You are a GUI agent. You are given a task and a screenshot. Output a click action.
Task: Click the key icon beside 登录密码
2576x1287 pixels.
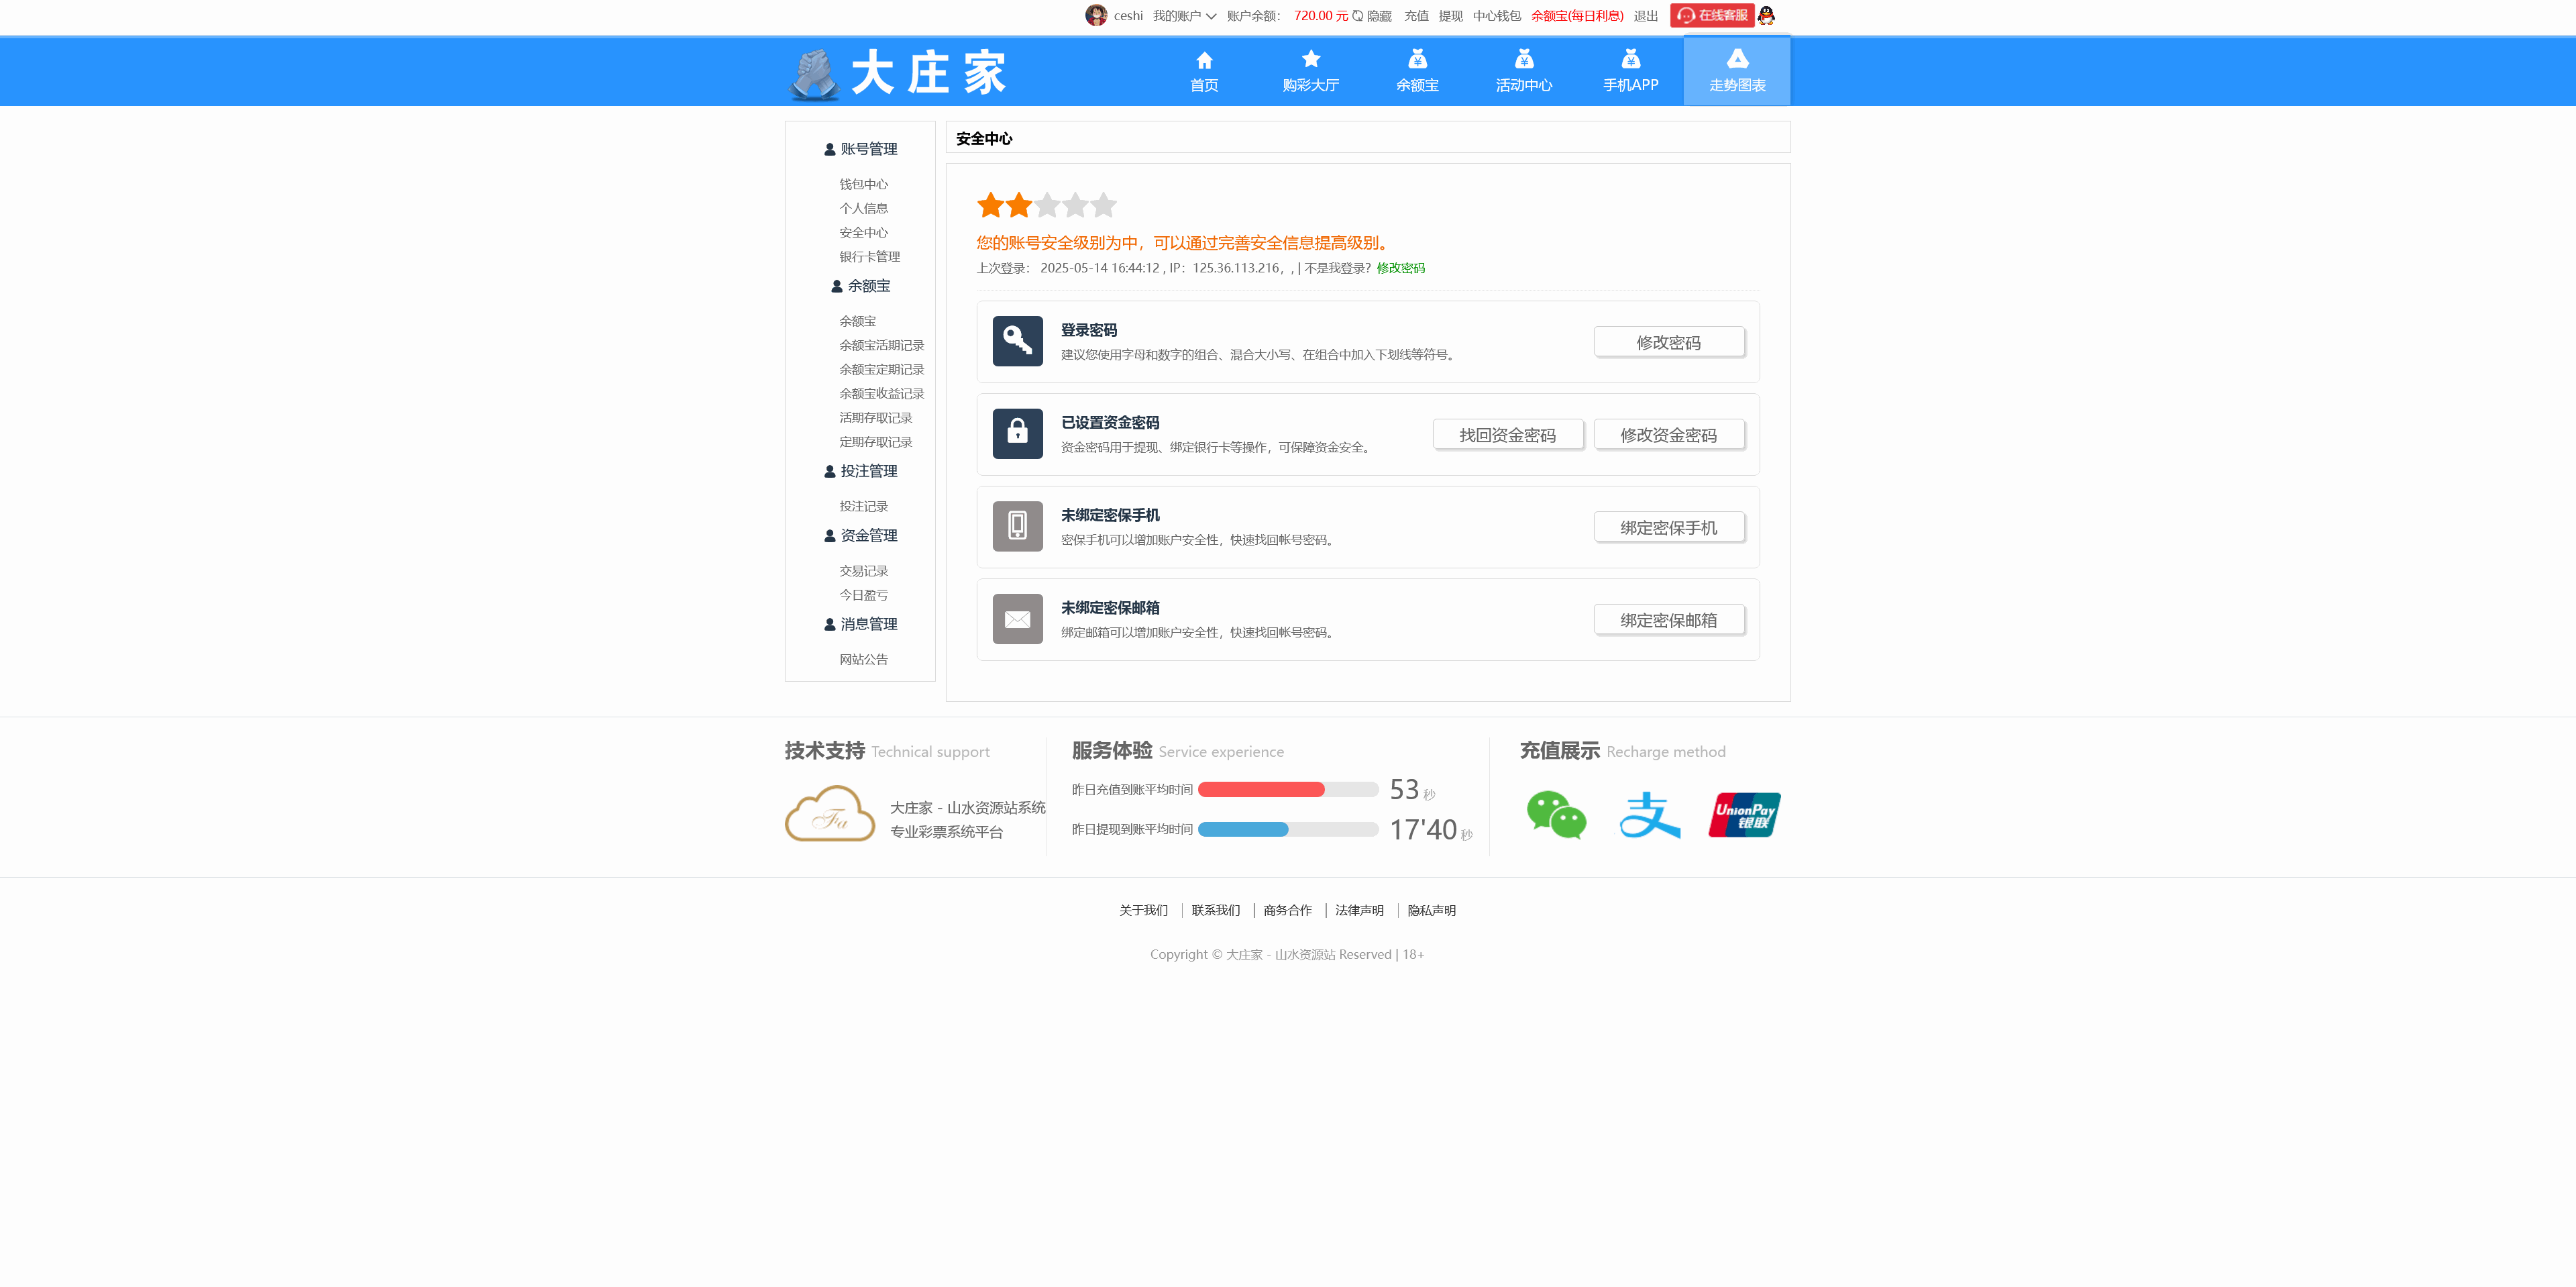tap(1017, 341)
